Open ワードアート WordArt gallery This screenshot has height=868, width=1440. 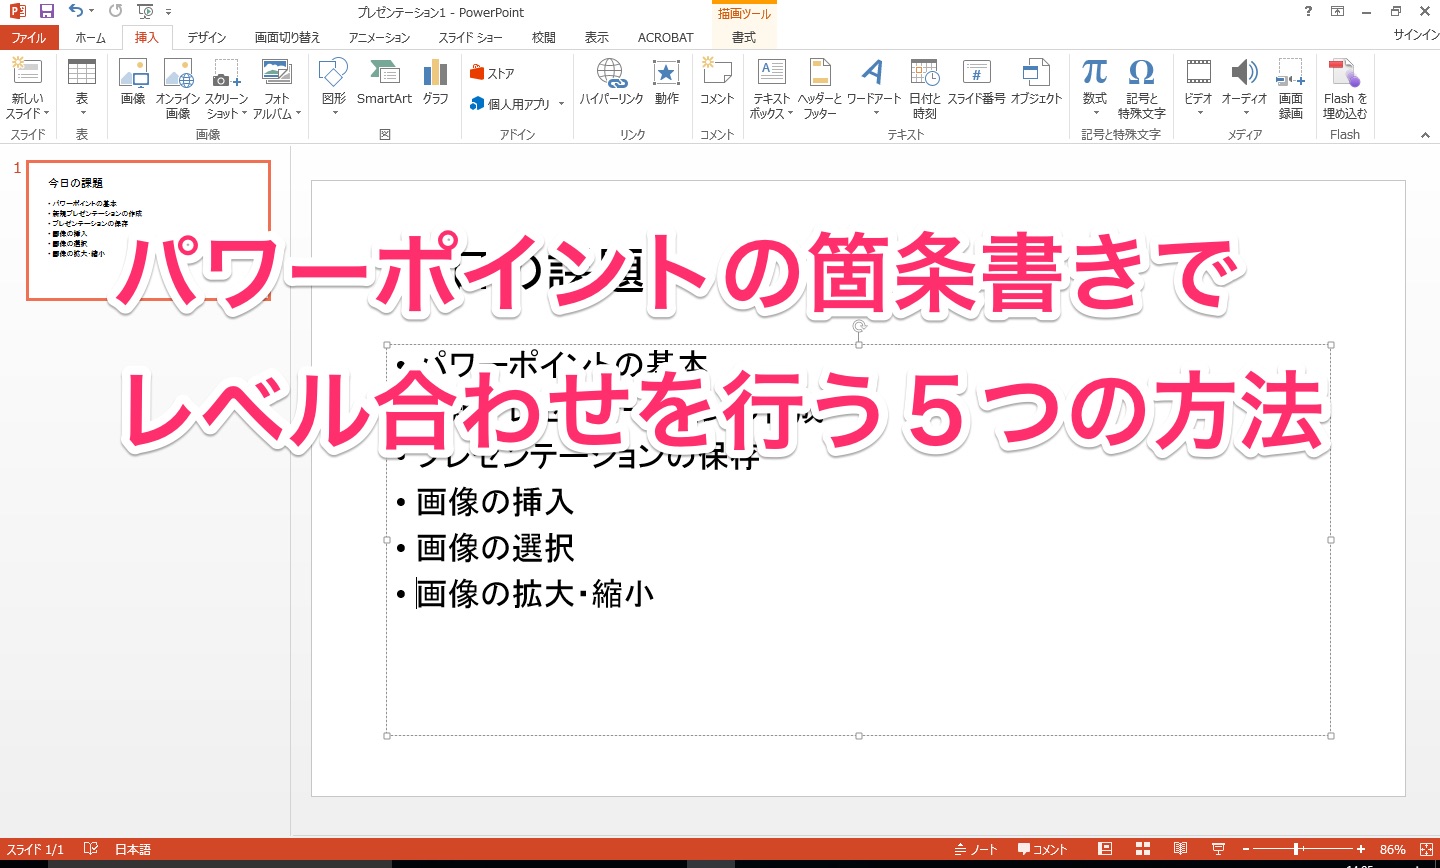[x=874, y=87]
